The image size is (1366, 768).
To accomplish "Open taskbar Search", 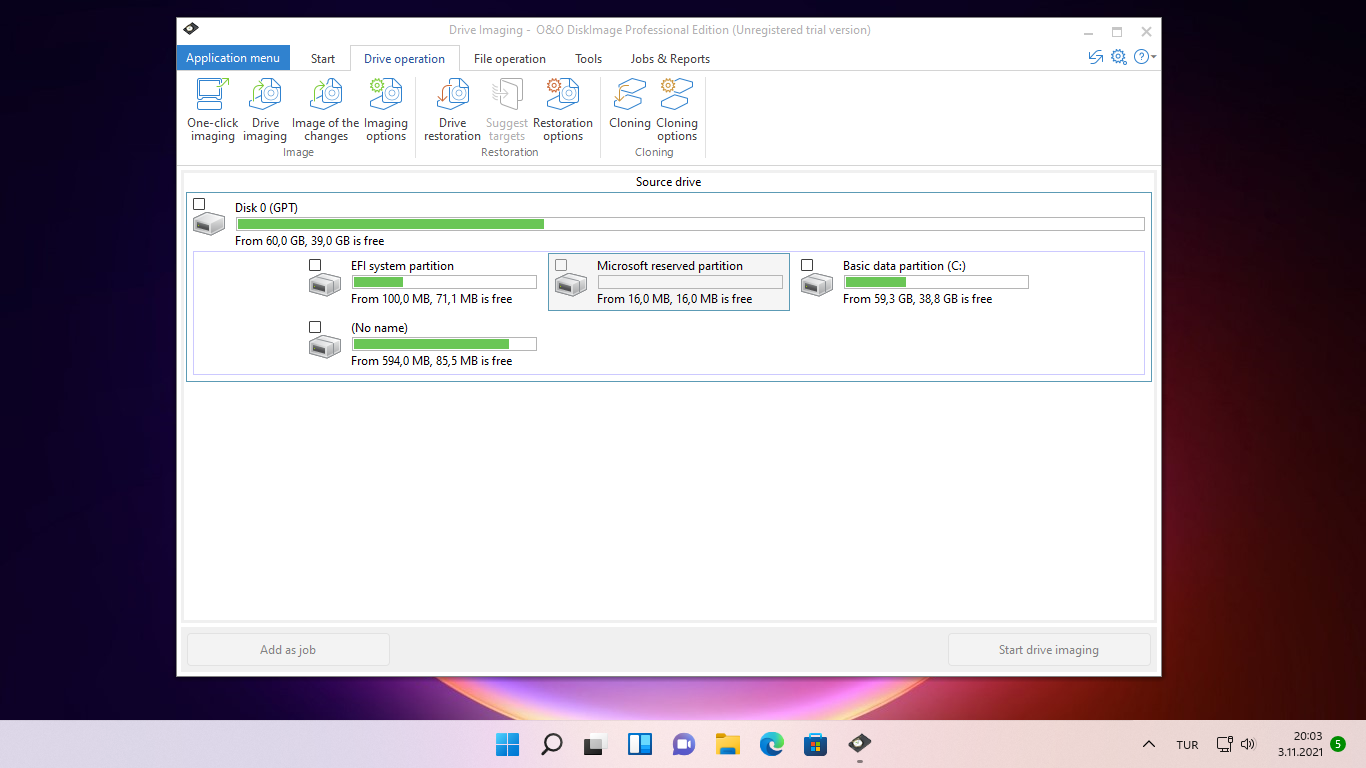I will (551, 744).
